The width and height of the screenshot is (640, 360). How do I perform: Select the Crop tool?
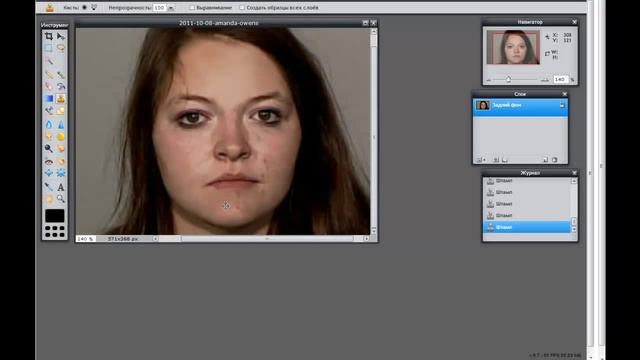(x=49, y=36)
